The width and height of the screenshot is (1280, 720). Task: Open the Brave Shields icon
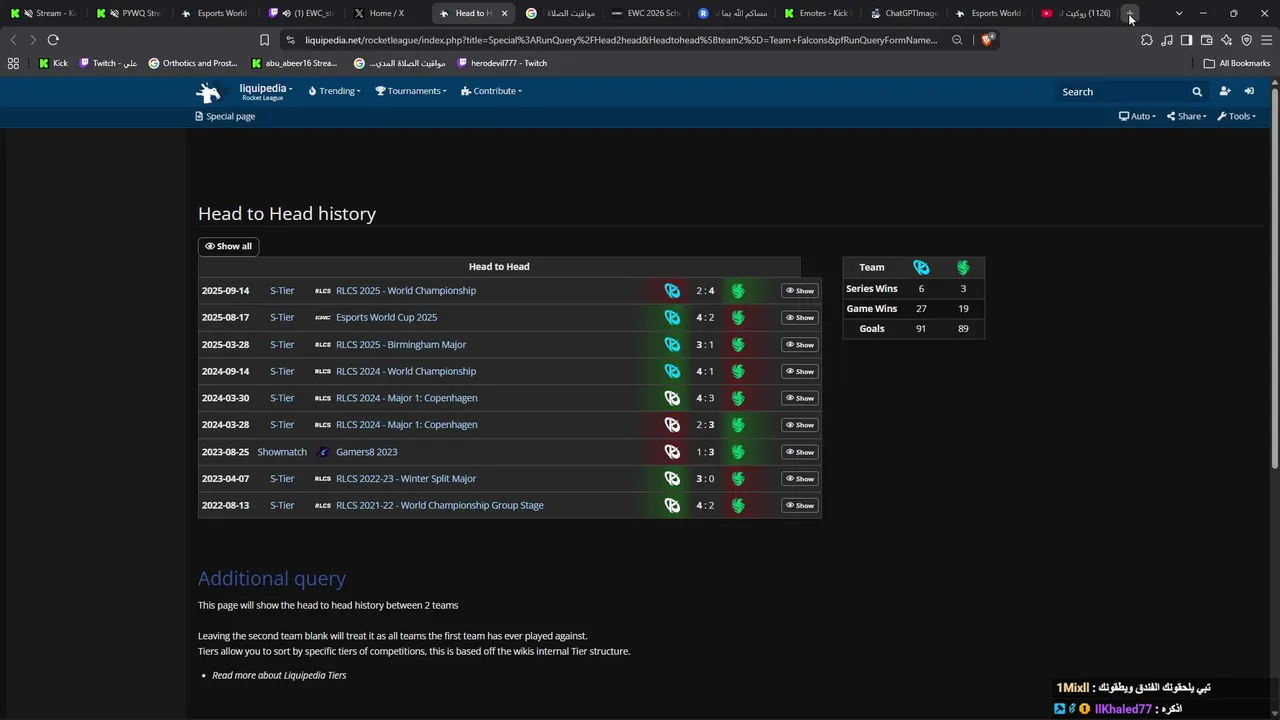(986, 40)
